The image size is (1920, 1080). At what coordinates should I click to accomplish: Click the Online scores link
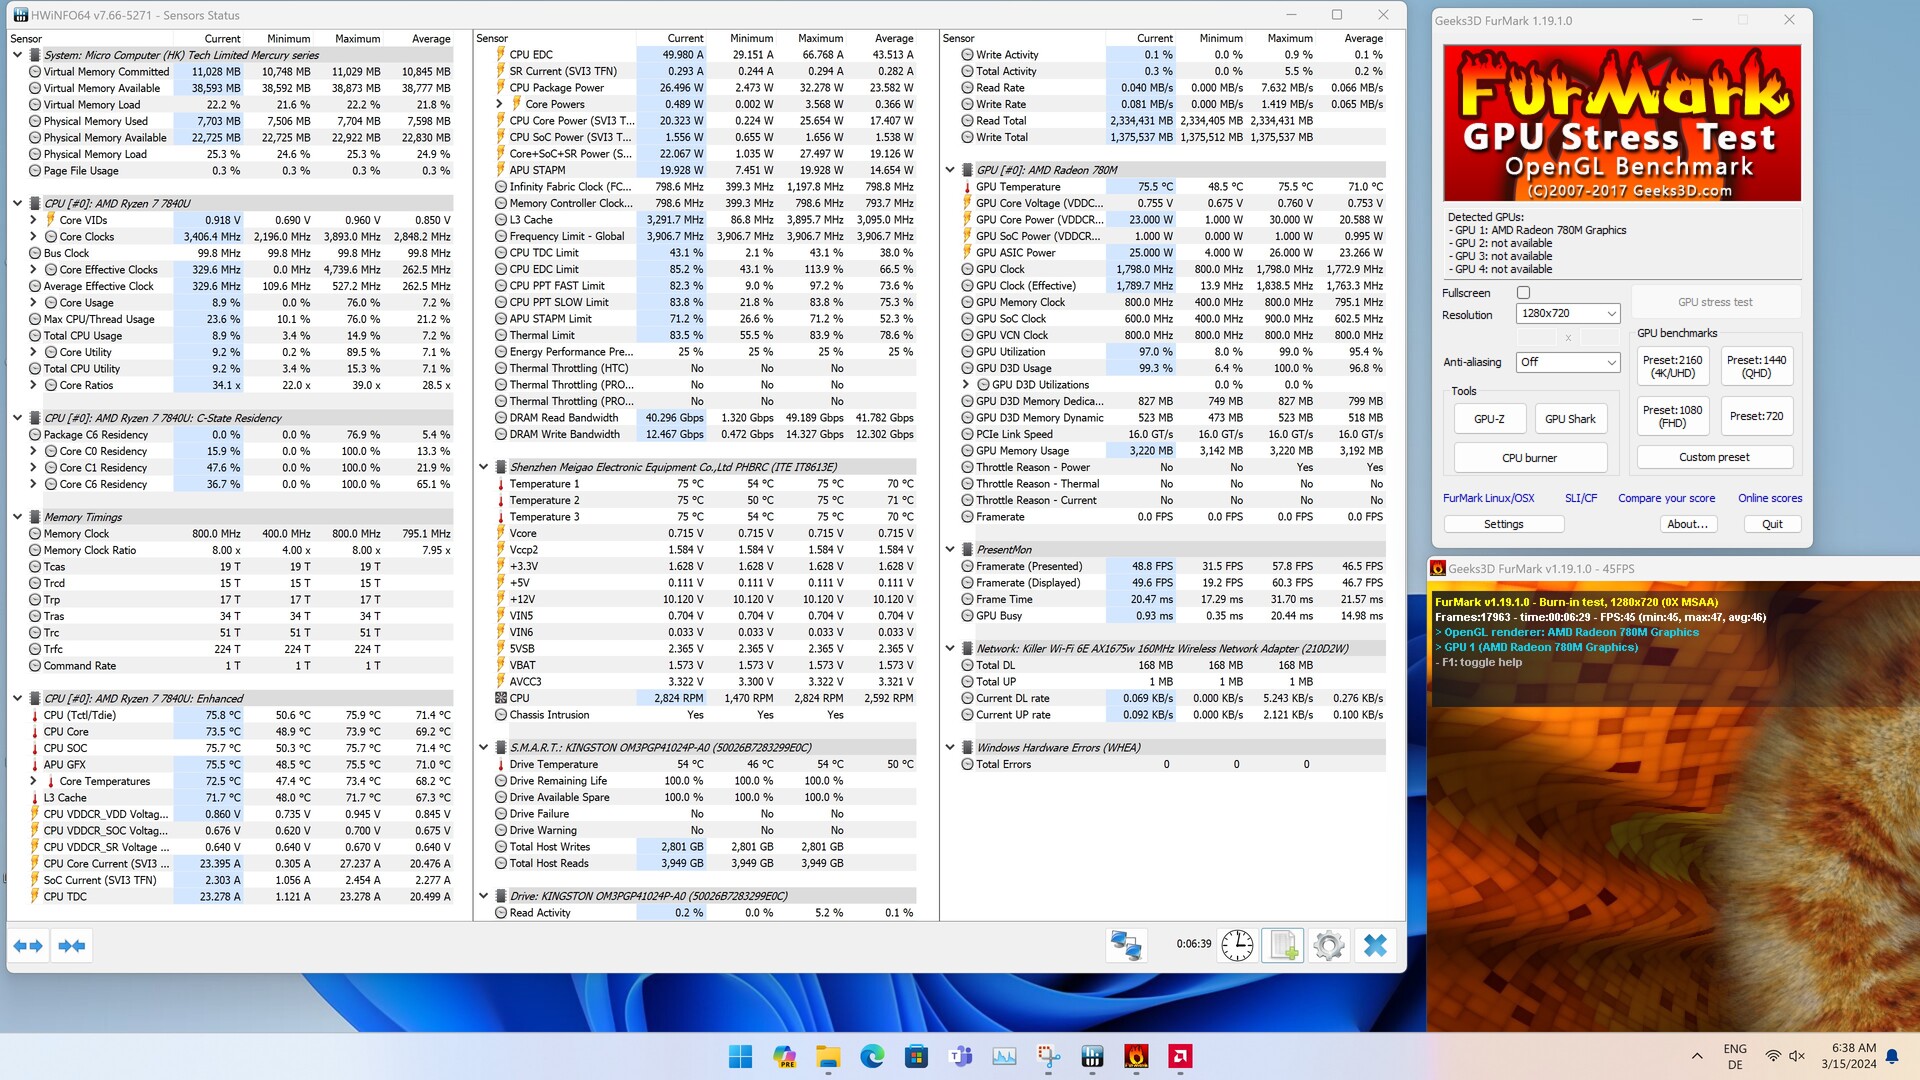pyautogui.click(x=1769, y=498)
